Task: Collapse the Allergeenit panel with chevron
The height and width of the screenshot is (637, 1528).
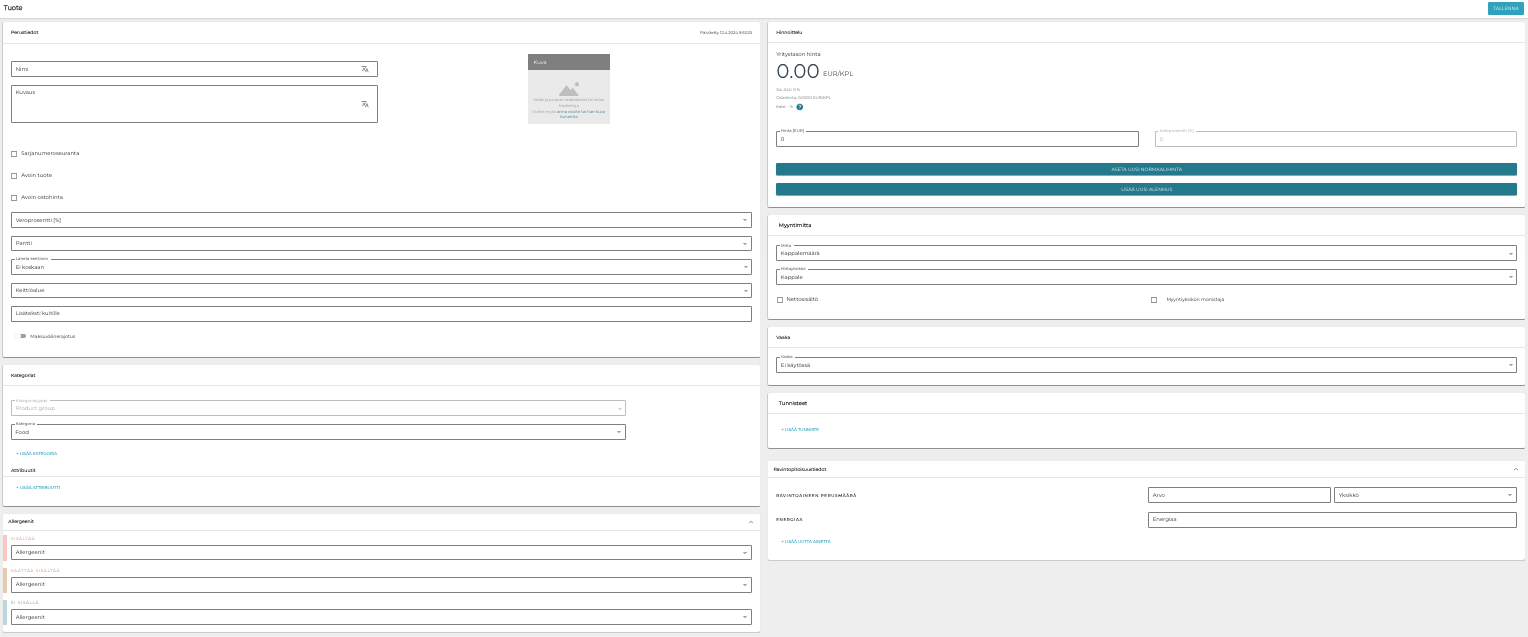Action: pyautogui.click(x=751, y=522)
